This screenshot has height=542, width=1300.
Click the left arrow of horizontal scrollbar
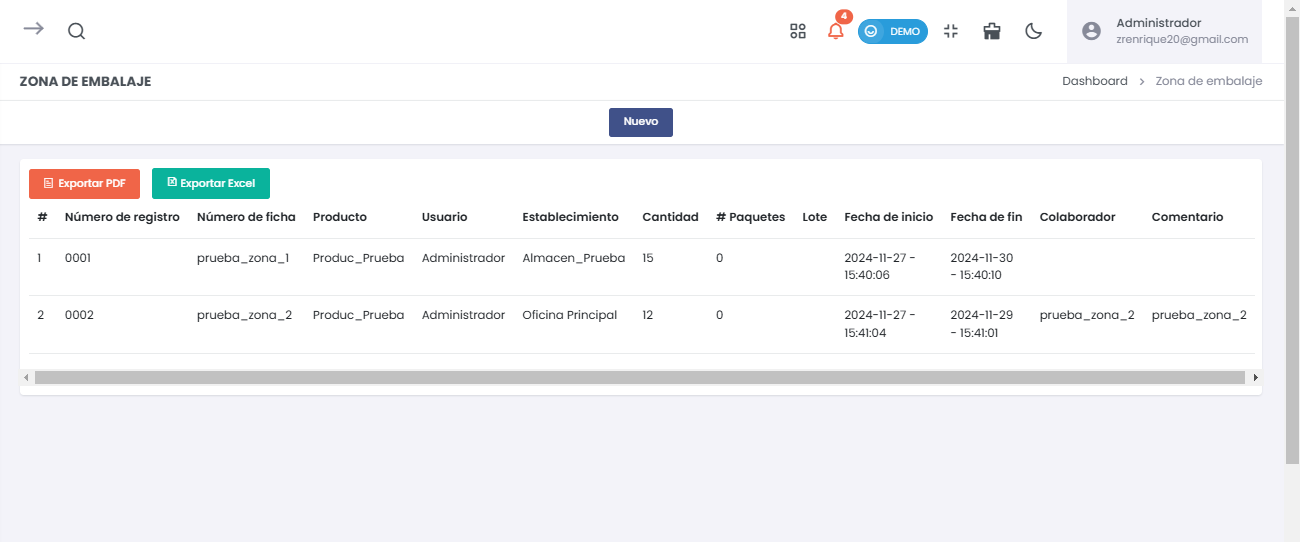tap(27, 378)
